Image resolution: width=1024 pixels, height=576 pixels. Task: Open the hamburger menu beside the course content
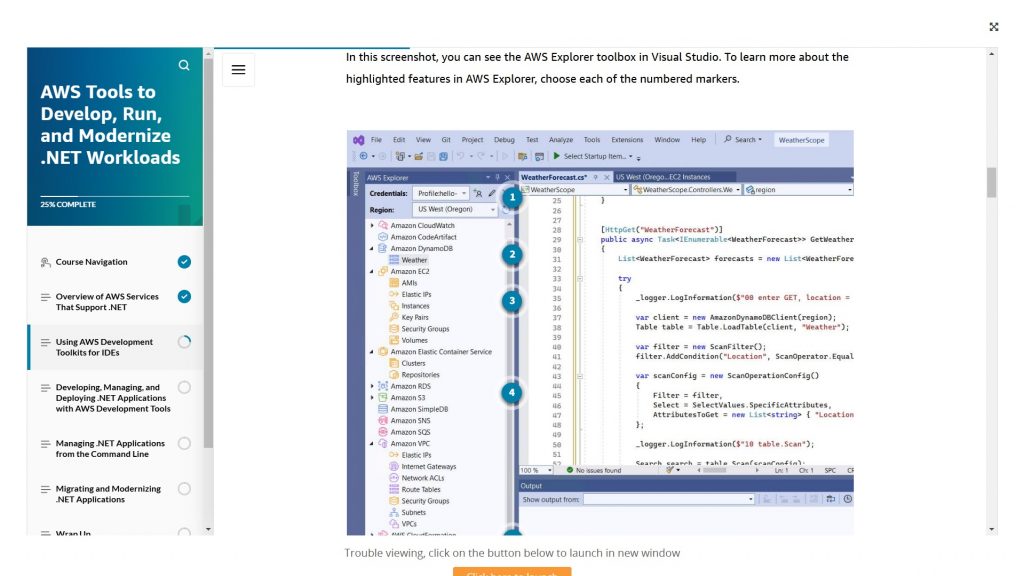238,70
